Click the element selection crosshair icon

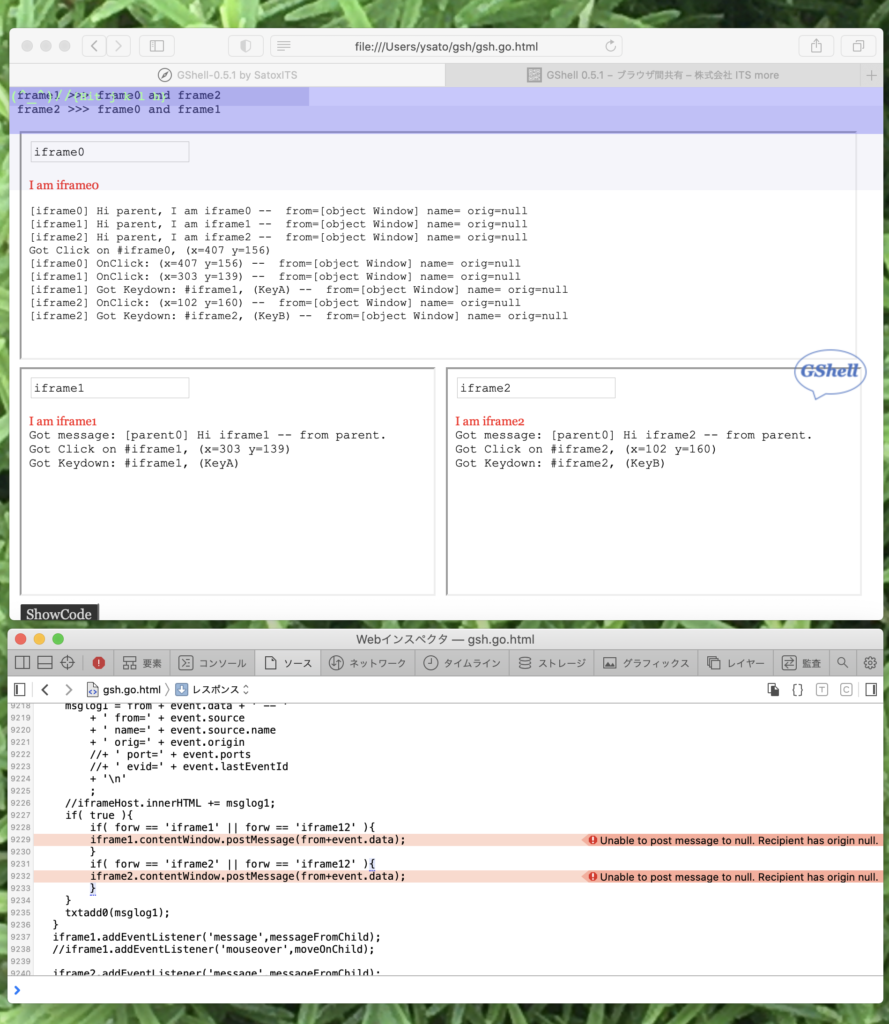point(68,663)
